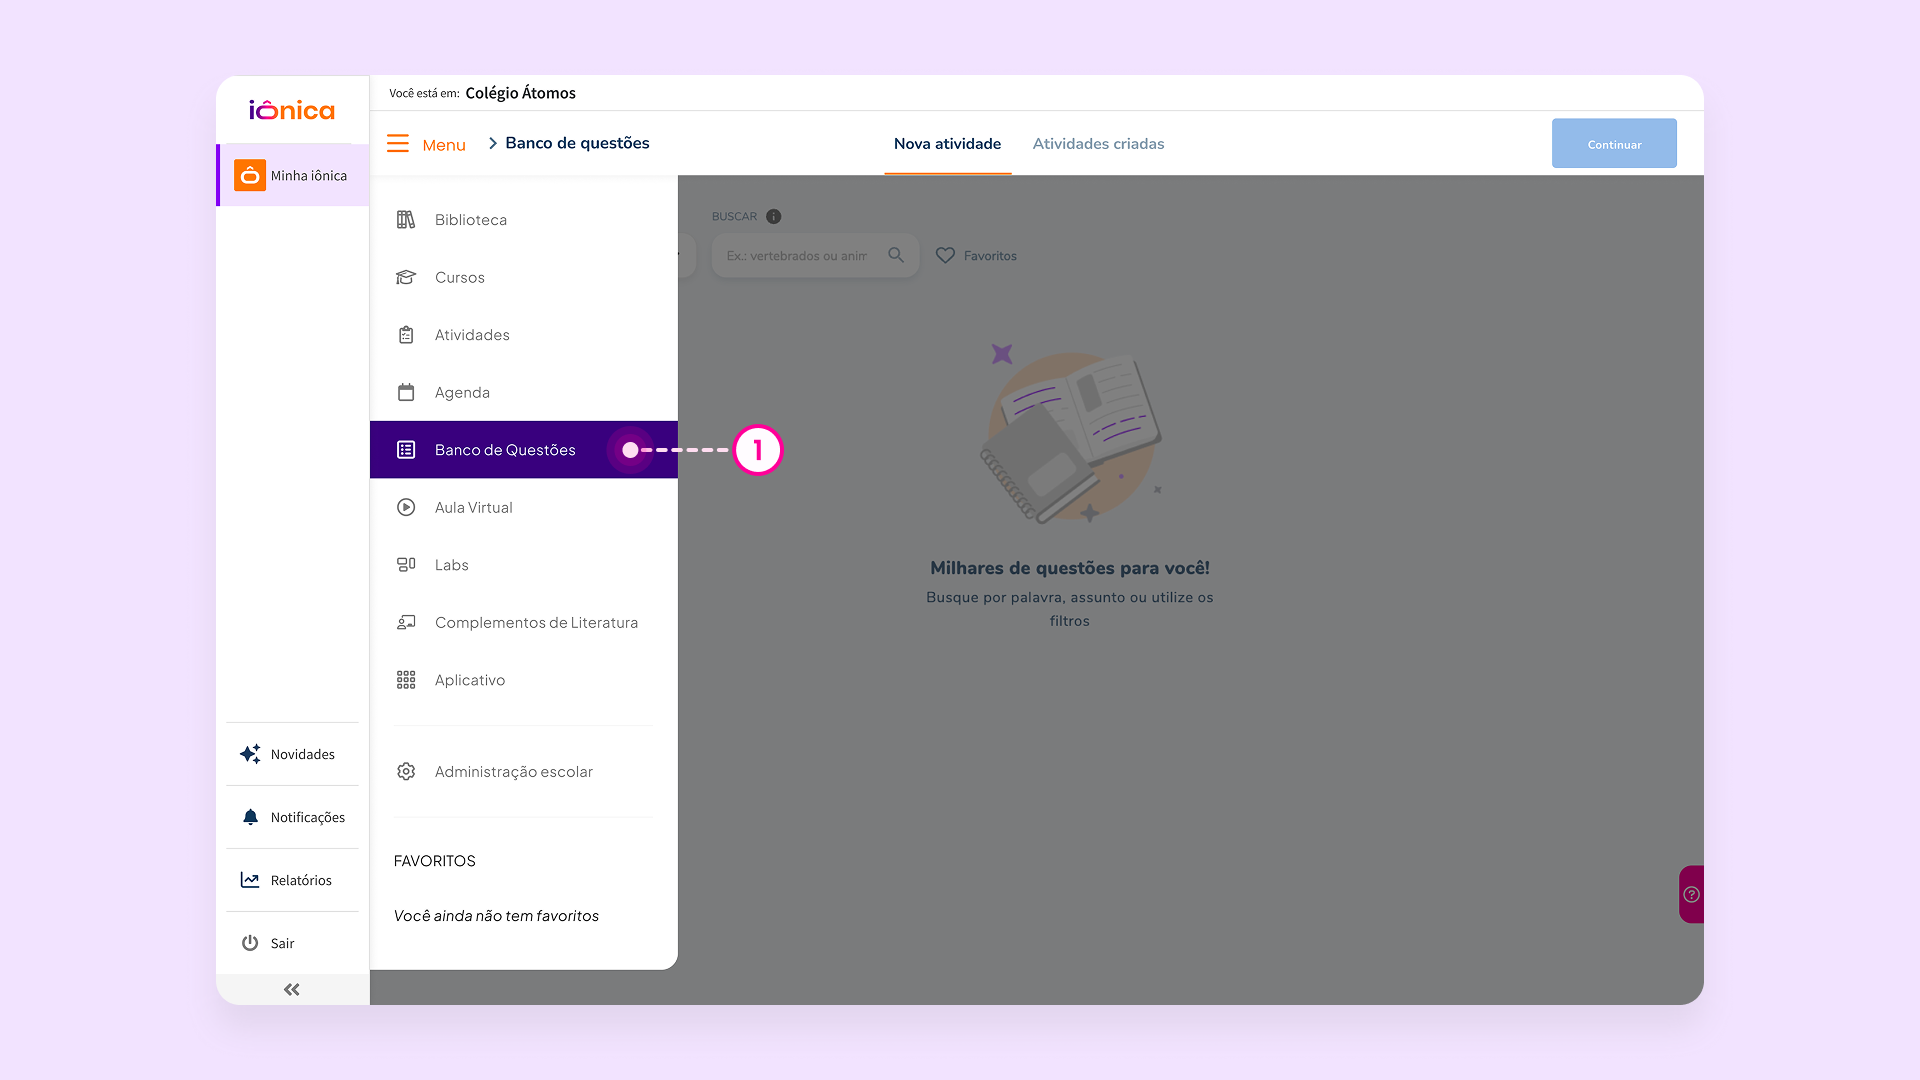Open the help question-mark widget
Image resolution: width=1920 pixels, height=1080 pixels.
pos(1691,894)
